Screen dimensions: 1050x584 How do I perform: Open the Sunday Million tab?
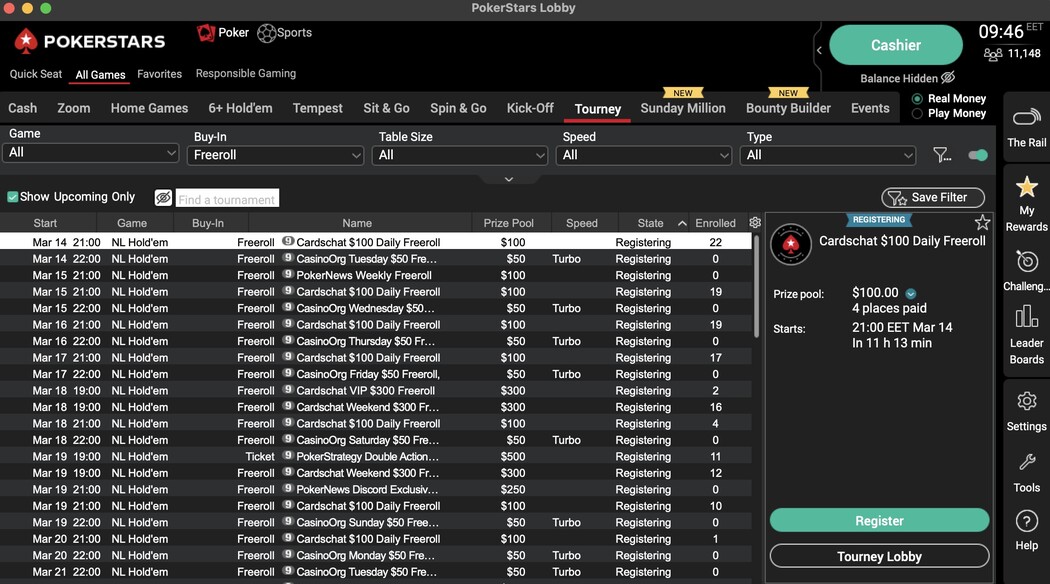coord(683,108)
